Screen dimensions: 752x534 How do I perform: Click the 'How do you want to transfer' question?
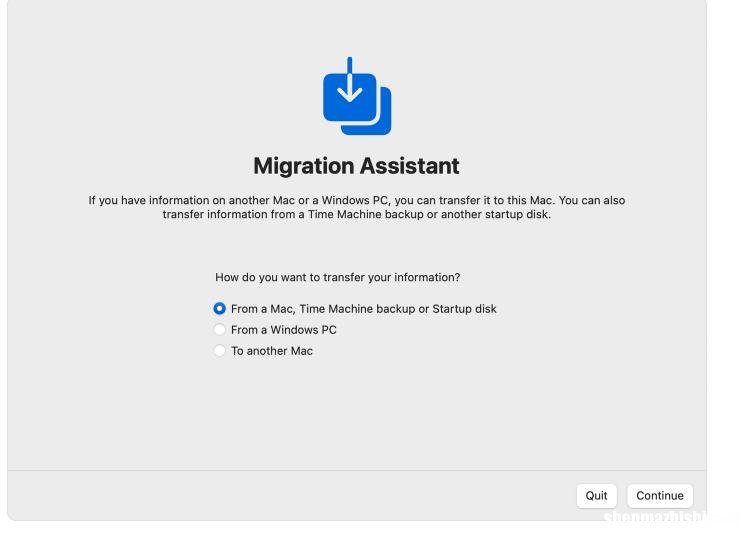click(x=338, y=277)
